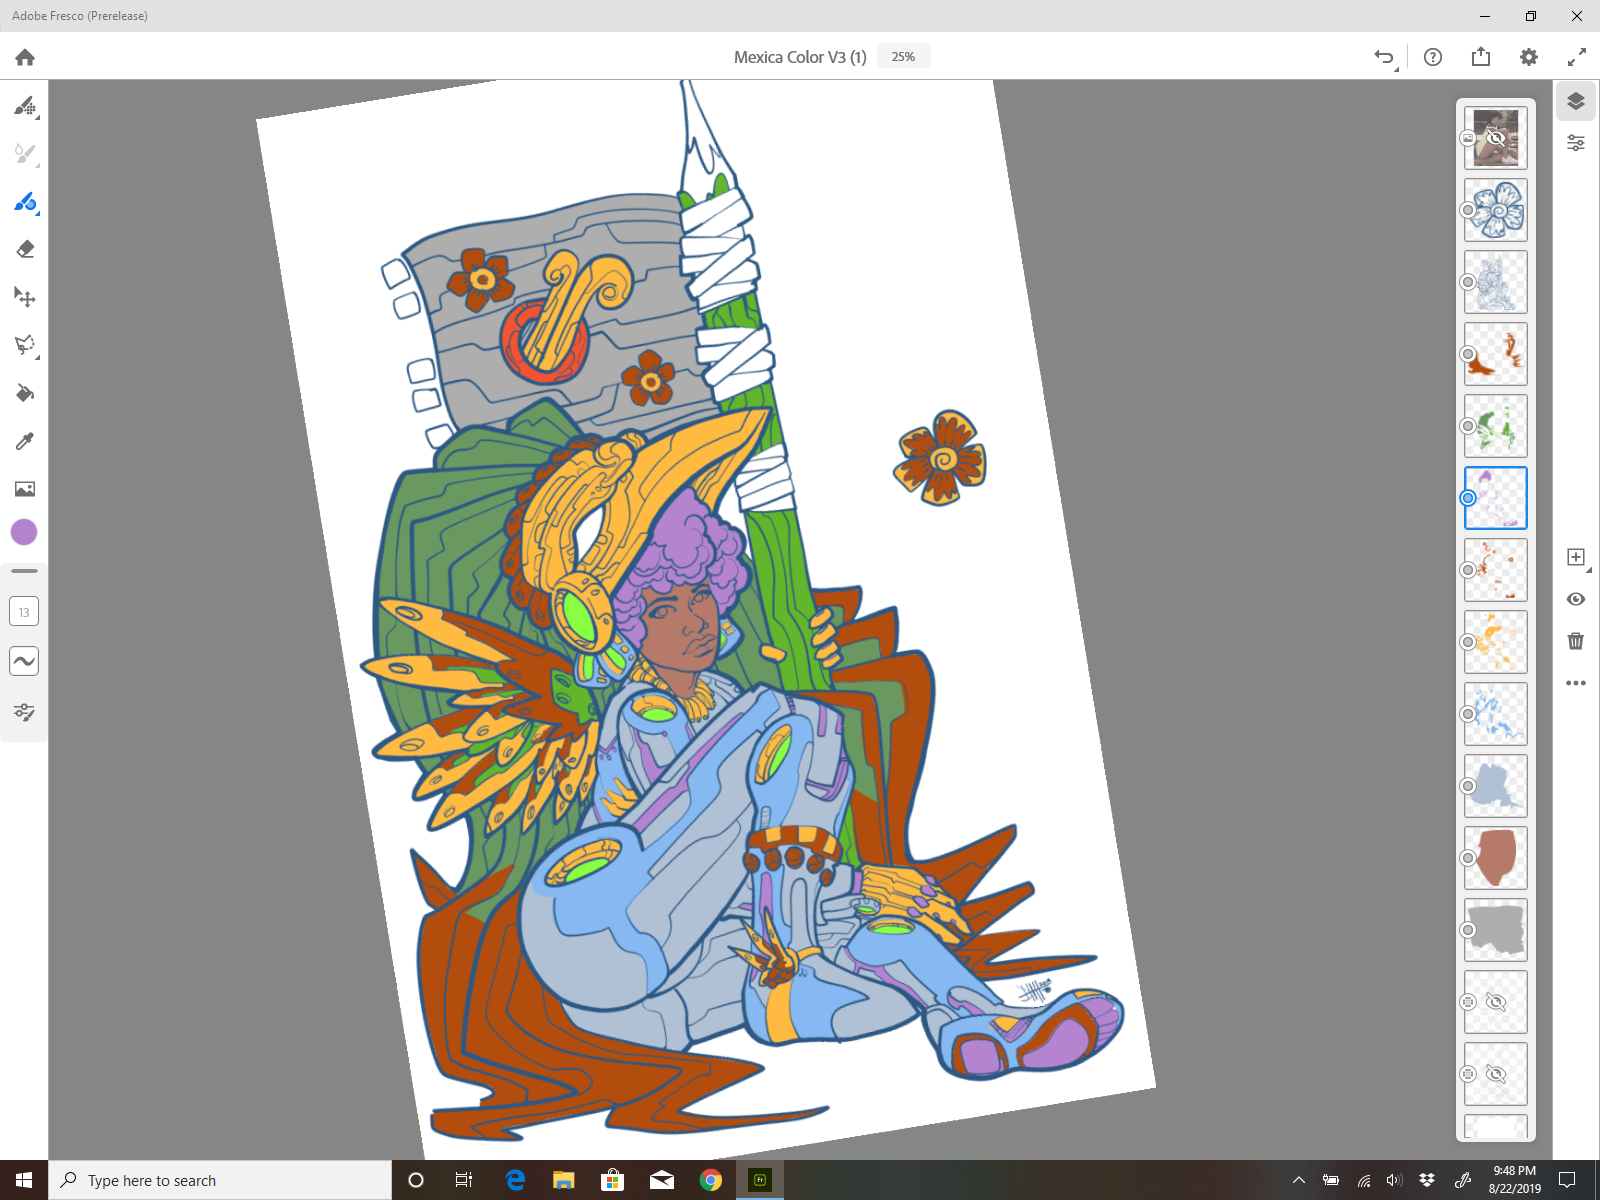The width and height of the screenshot is (1600, 1200).
Task: Show the second hidden empty layer
Action: click(1496, 1074)
